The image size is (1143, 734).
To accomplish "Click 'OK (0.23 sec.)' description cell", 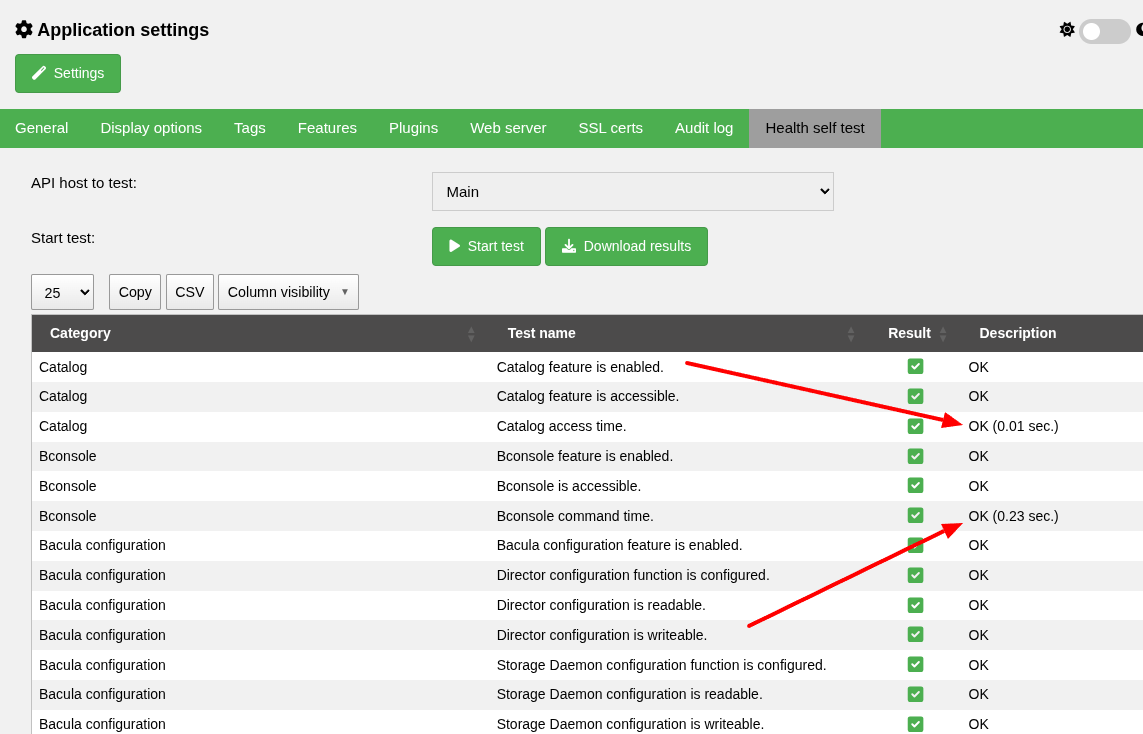I will (1013, 516).
